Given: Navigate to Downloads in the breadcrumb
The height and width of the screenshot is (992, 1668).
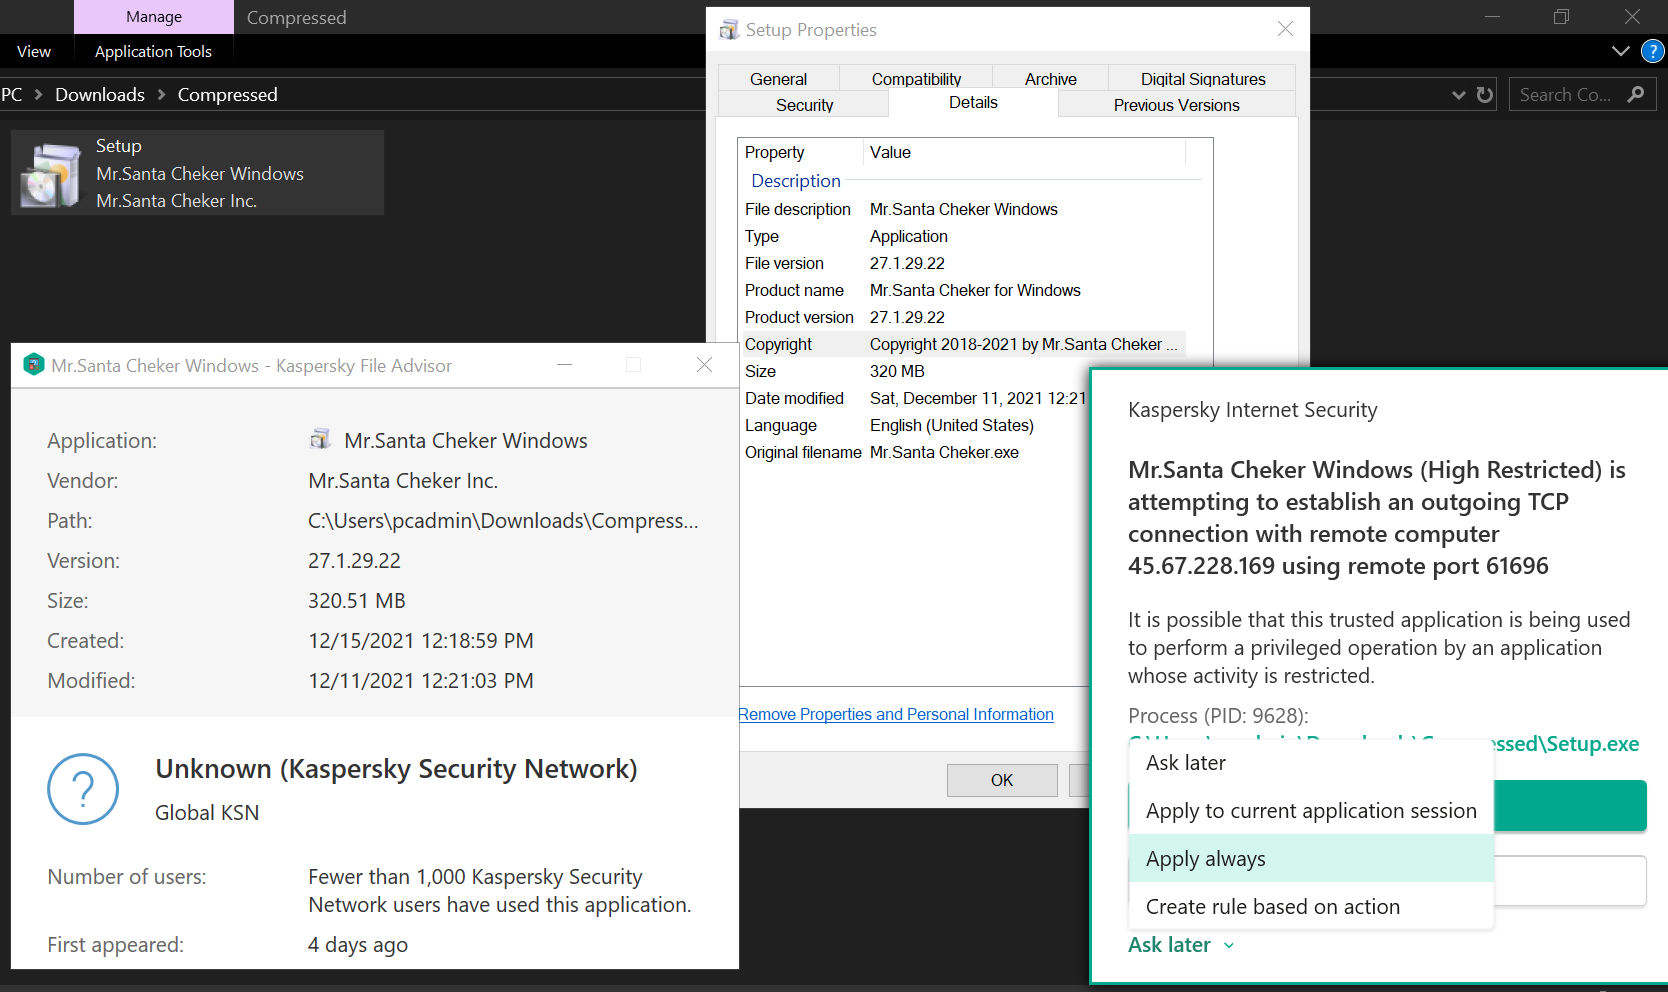Looking at the screenshot, I should tap(100, 95).
